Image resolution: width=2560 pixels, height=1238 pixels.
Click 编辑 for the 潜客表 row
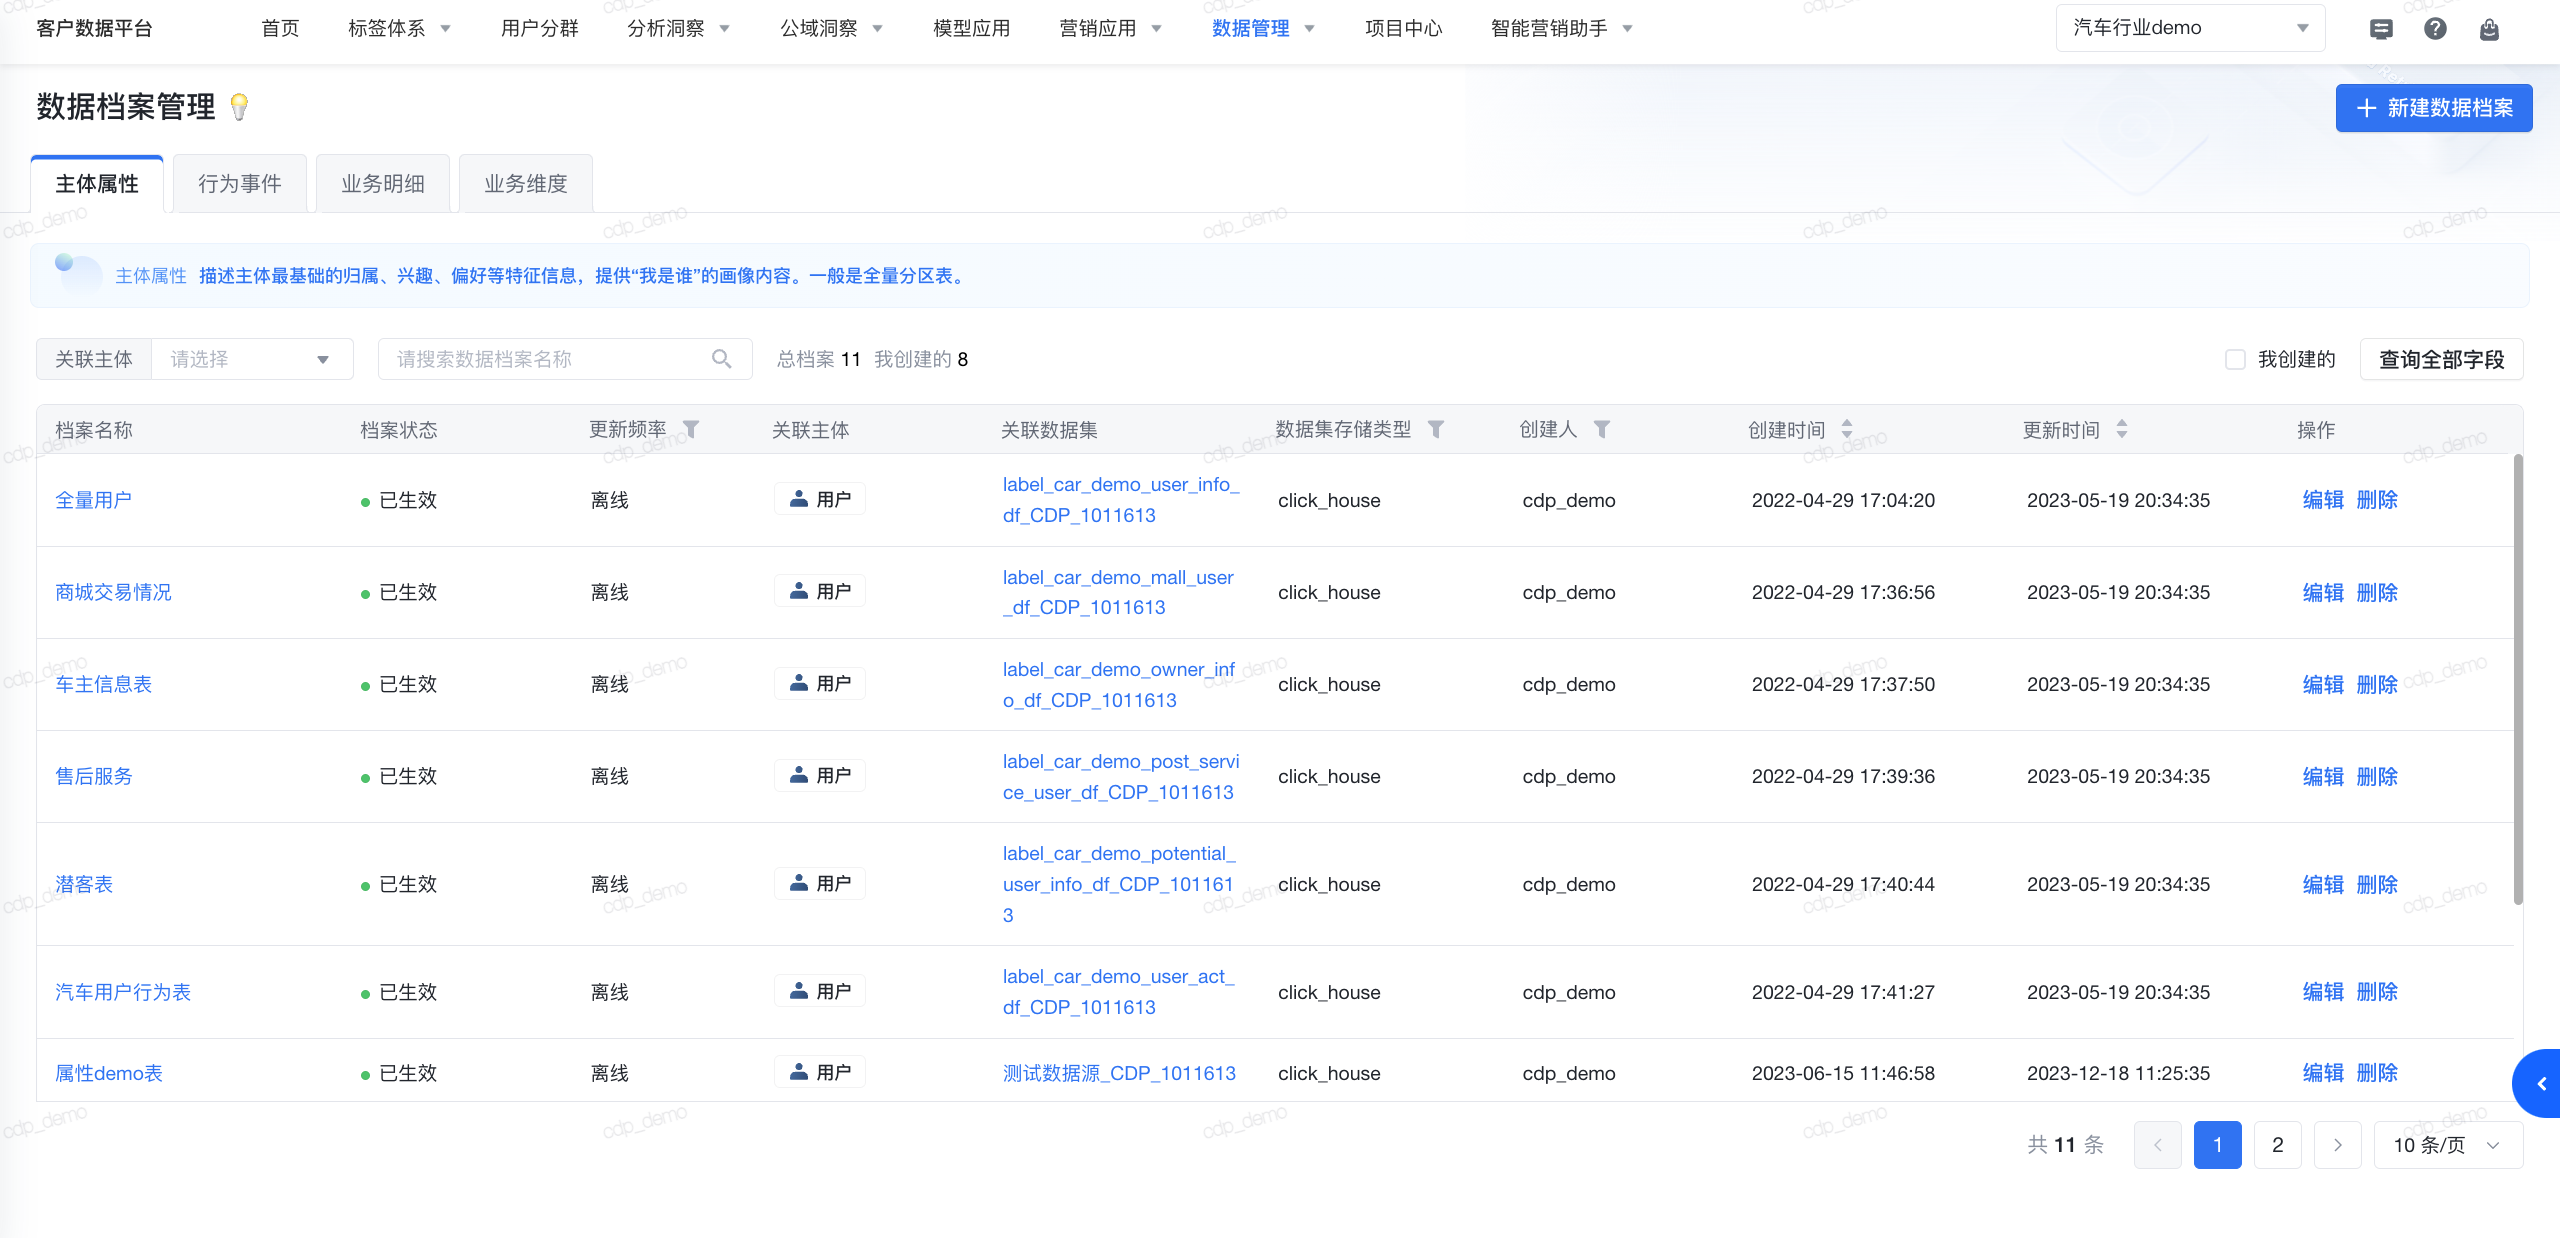point(2323,884)
